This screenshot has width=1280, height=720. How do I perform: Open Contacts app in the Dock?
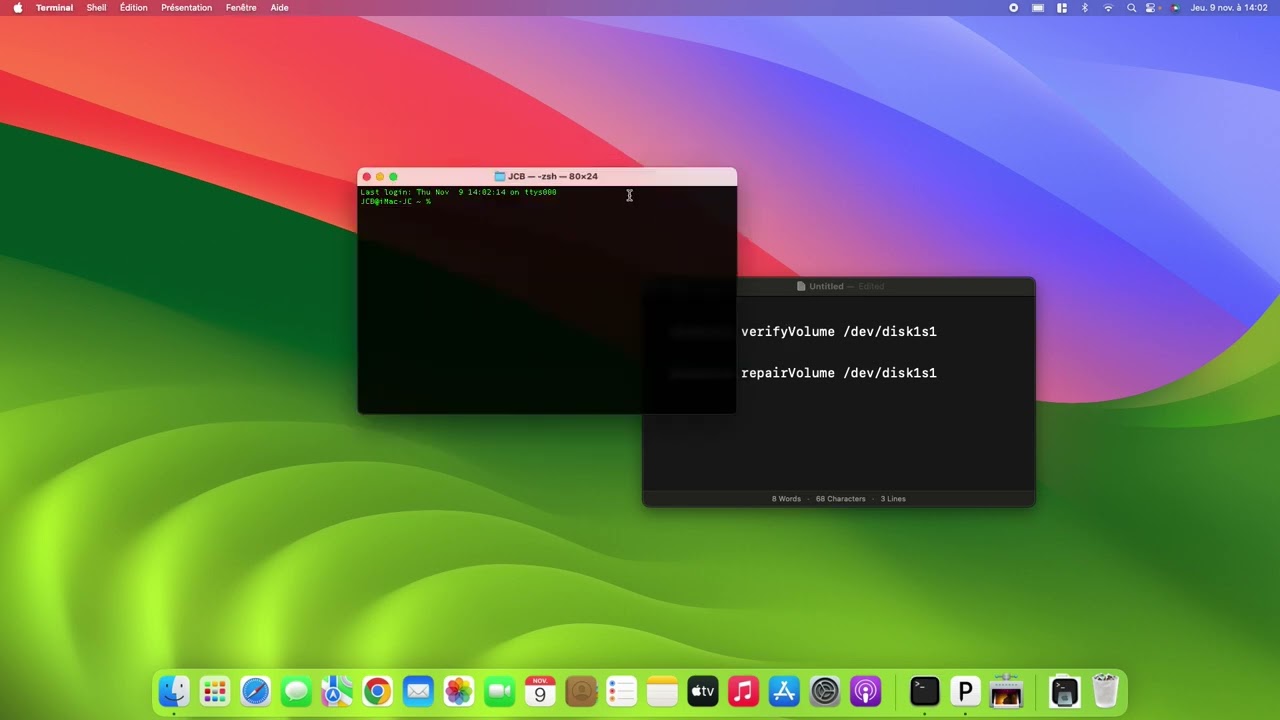581,691
